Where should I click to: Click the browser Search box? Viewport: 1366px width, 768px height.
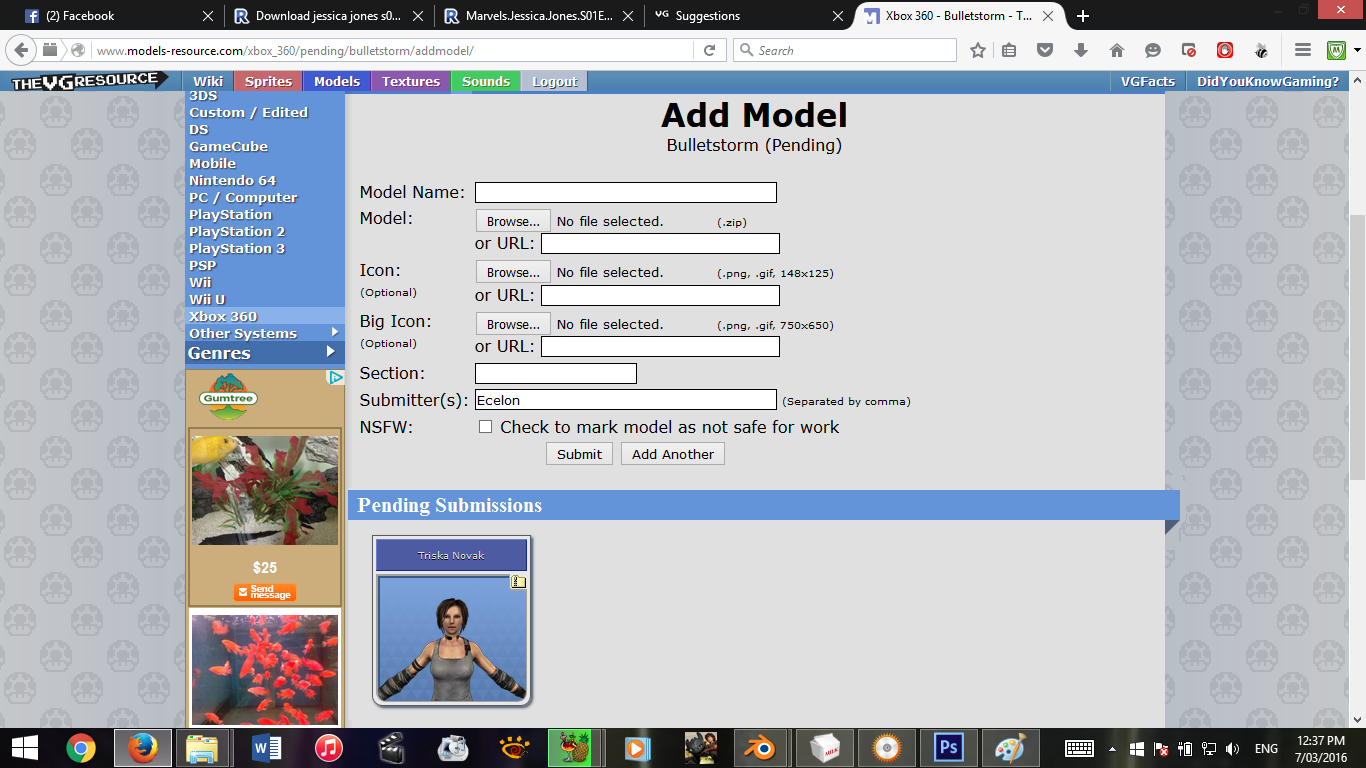point(845,50)
